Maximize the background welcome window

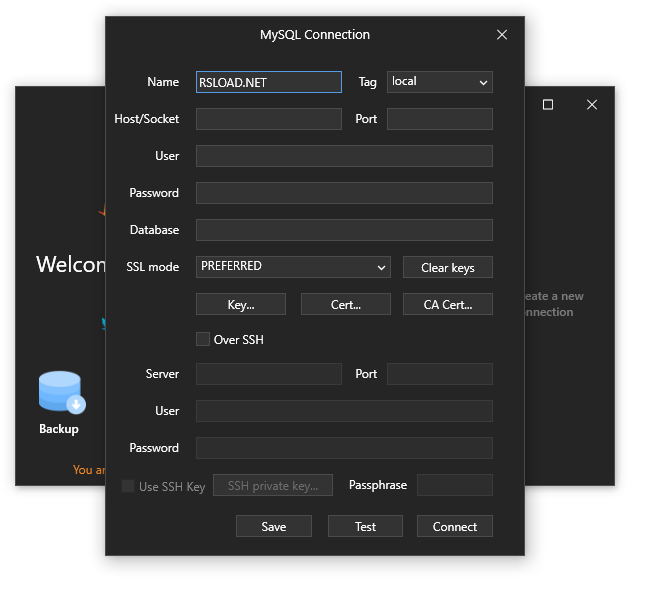[x=548, y=104]
